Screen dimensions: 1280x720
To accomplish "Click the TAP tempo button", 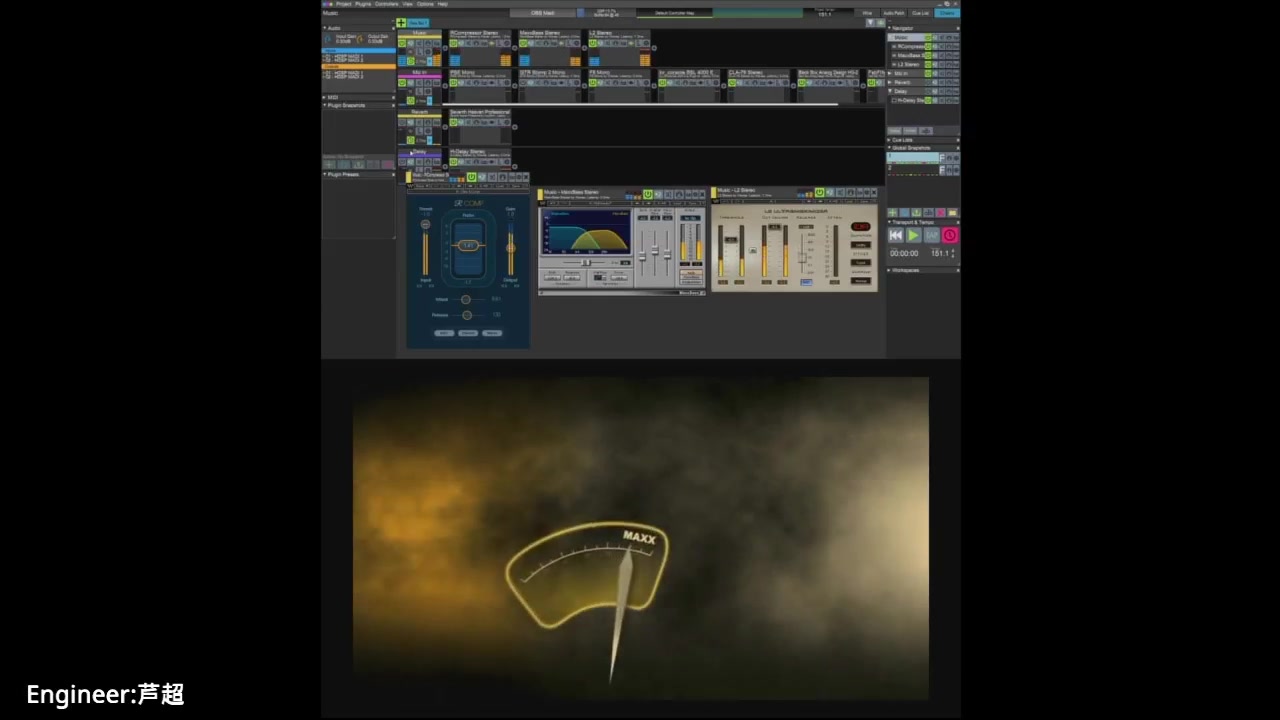I will tap(932, 235).
